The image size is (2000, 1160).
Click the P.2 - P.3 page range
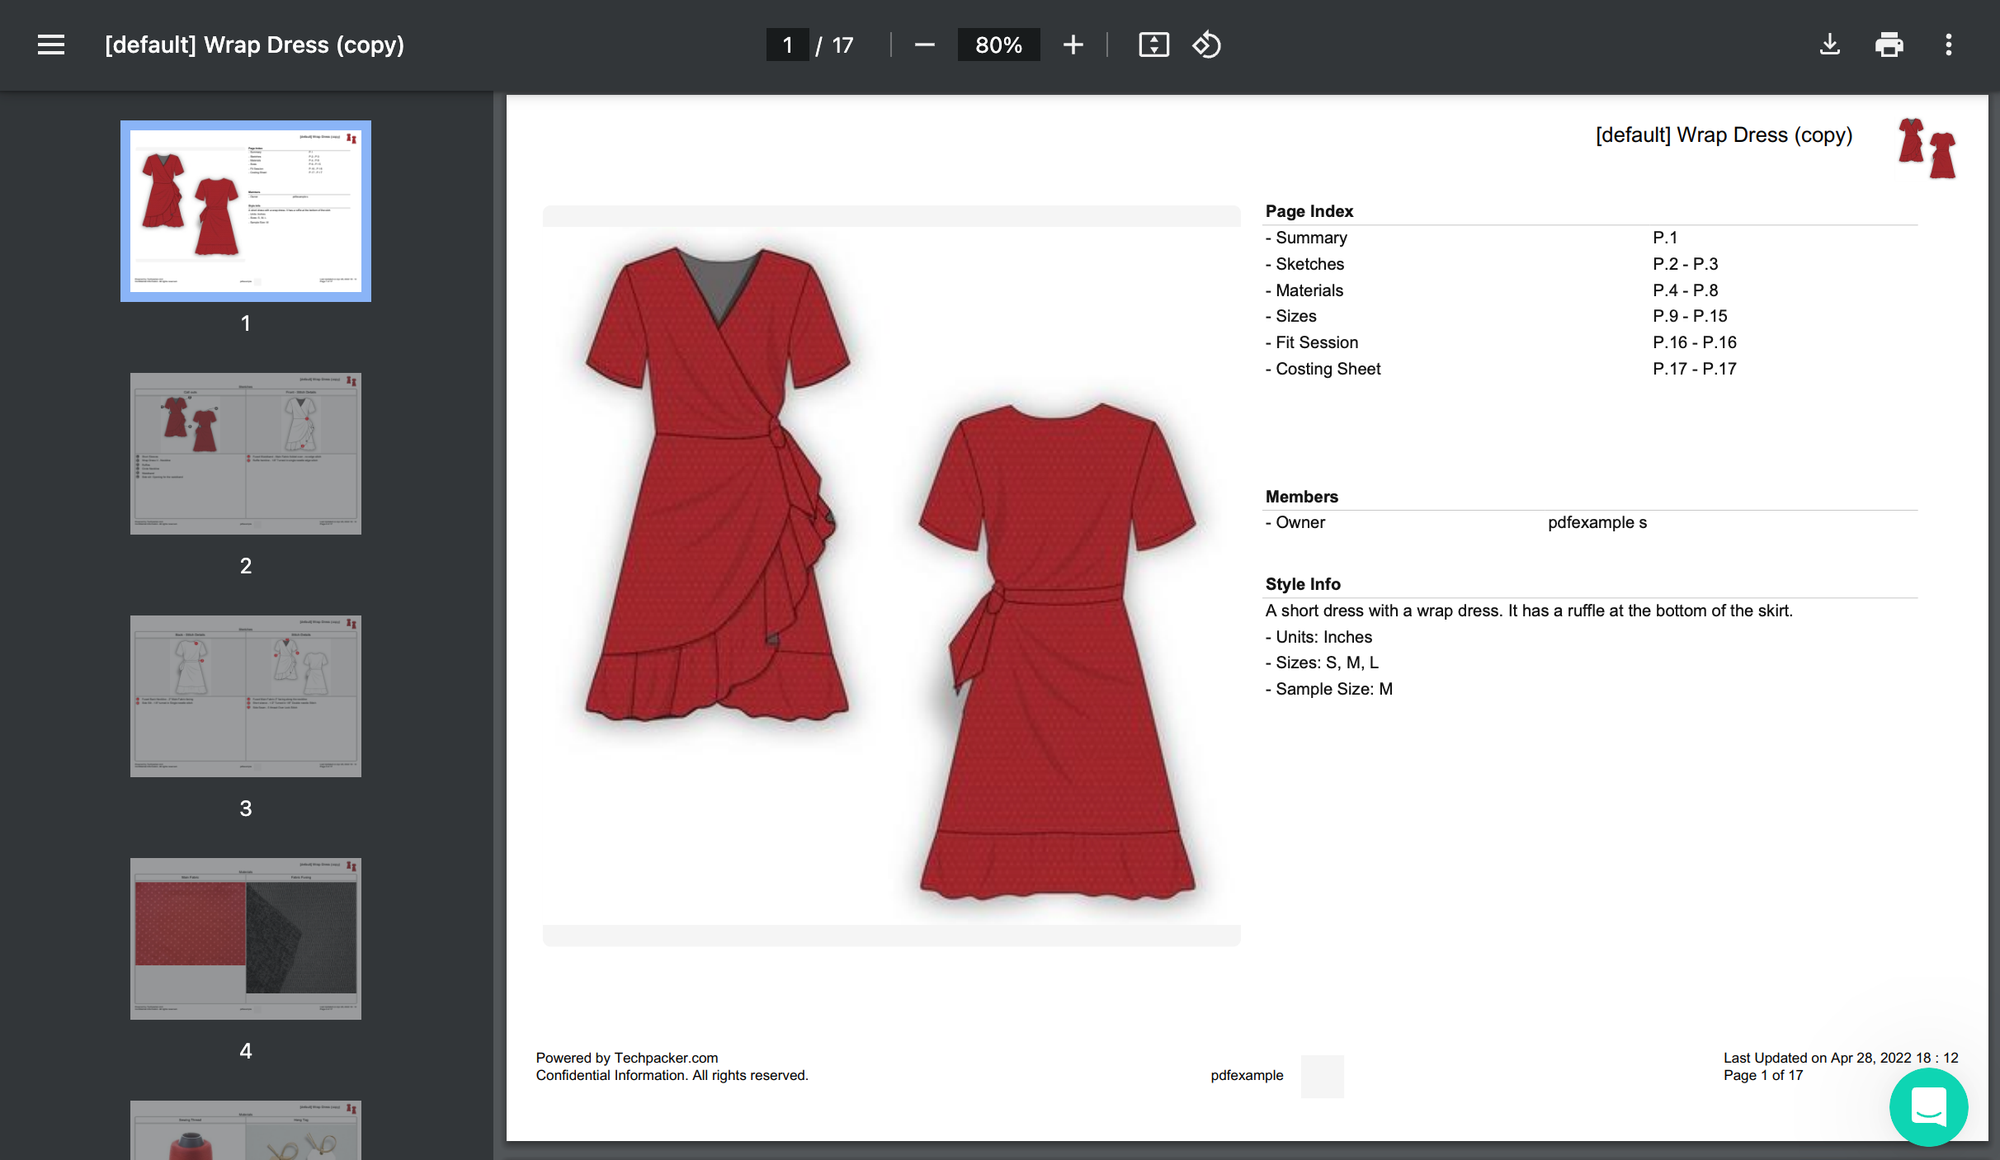coord(1685,264)
